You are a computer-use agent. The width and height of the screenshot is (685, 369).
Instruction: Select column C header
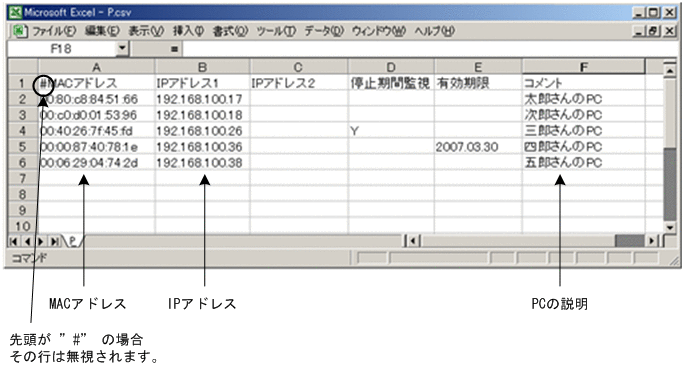(298, 67)
